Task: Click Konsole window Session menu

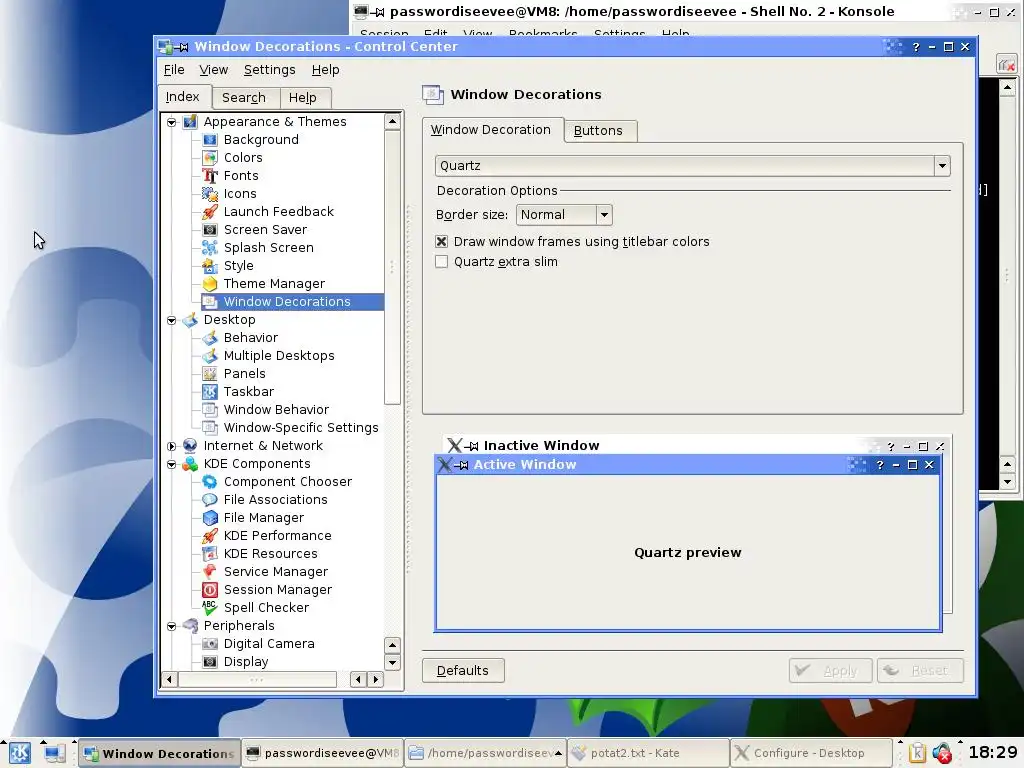Action: point(384,33)
